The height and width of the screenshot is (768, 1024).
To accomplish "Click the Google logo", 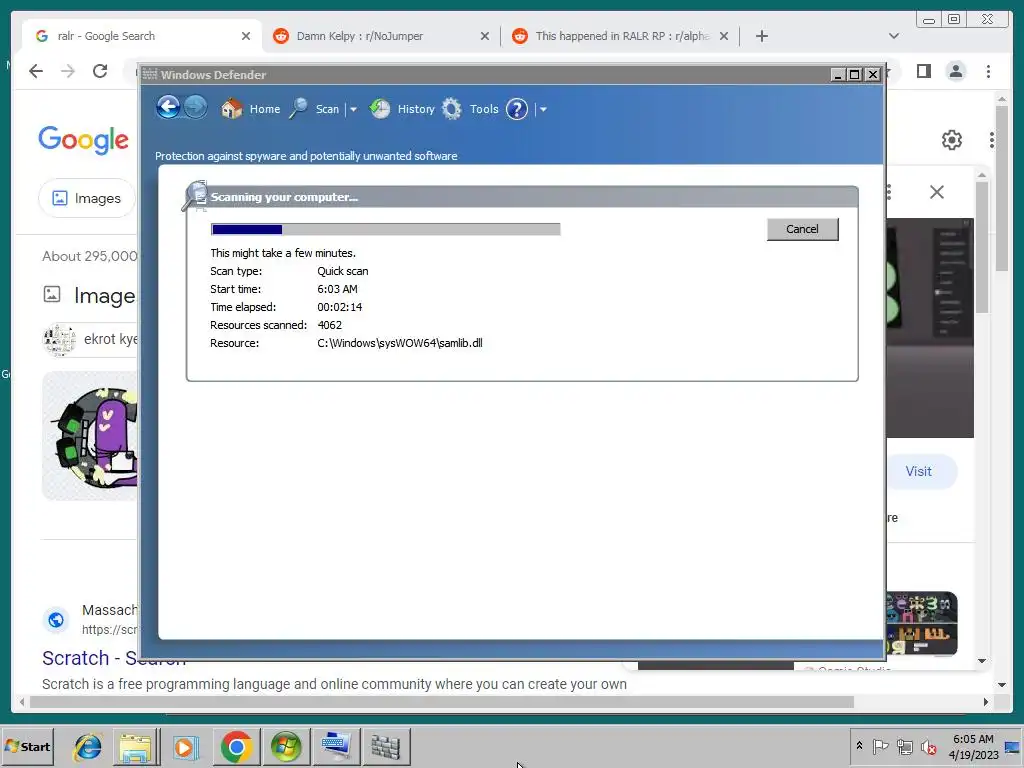I will [x=84, y=139].
